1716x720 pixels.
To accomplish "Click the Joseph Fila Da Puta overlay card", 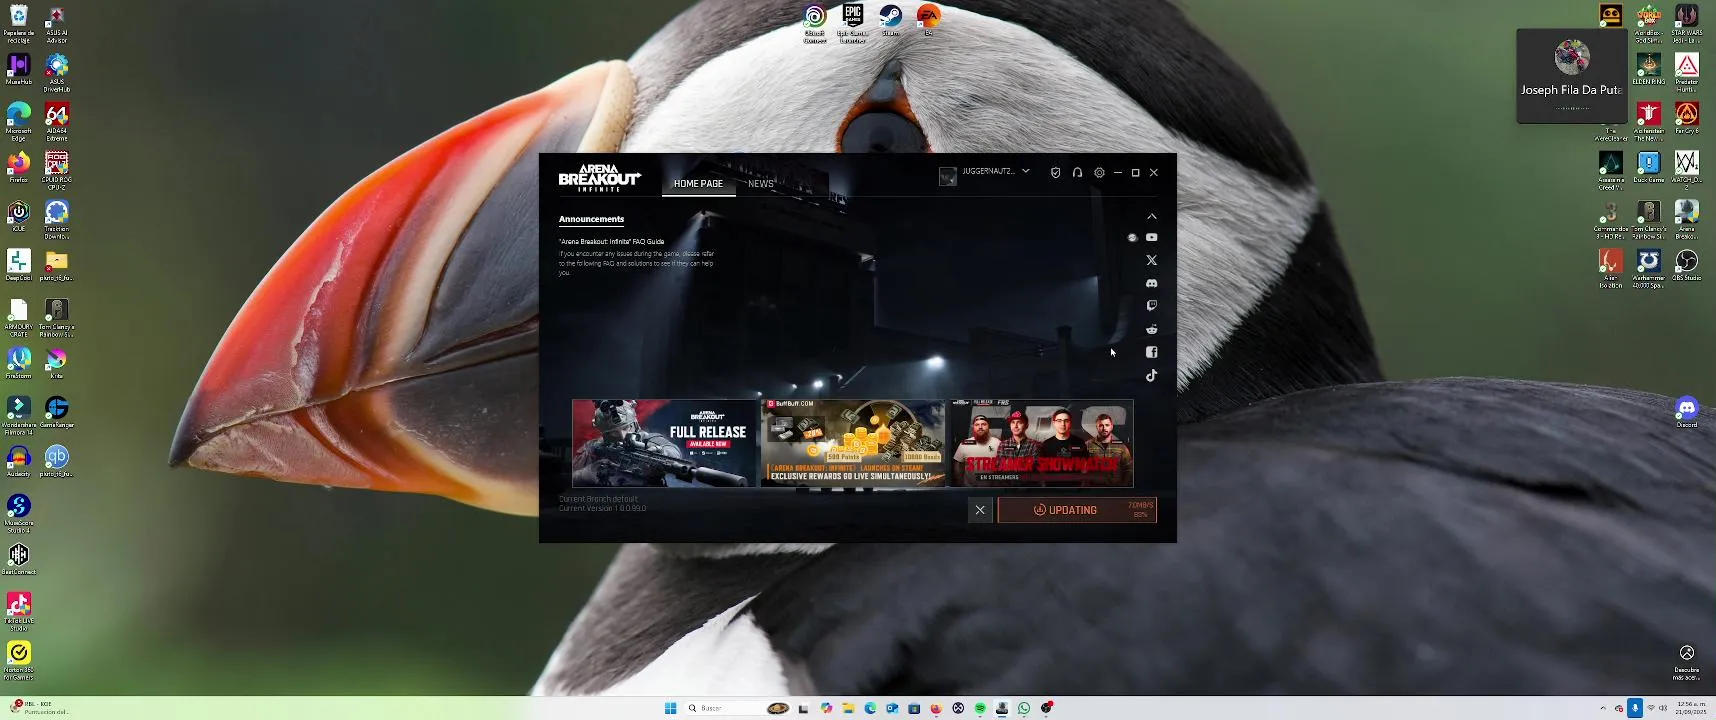I will 1571,76.
